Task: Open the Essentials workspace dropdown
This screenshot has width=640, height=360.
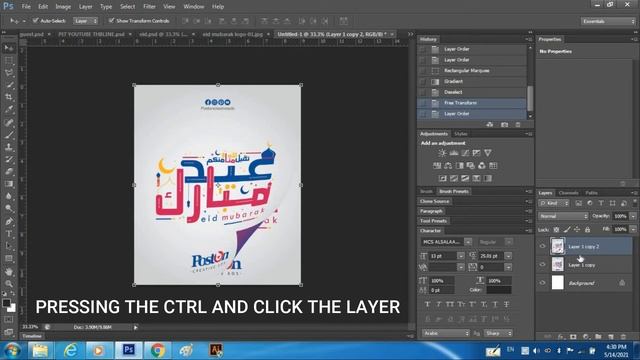Action: click(x=608, y=21)
